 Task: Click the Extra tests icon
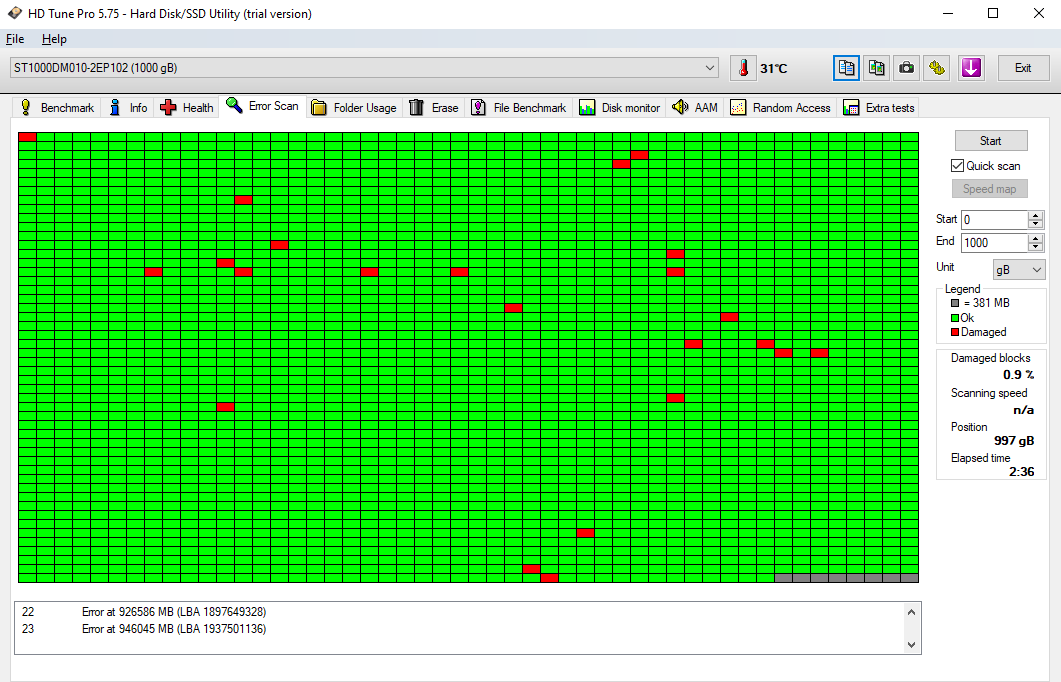click(x=851, y=108)
